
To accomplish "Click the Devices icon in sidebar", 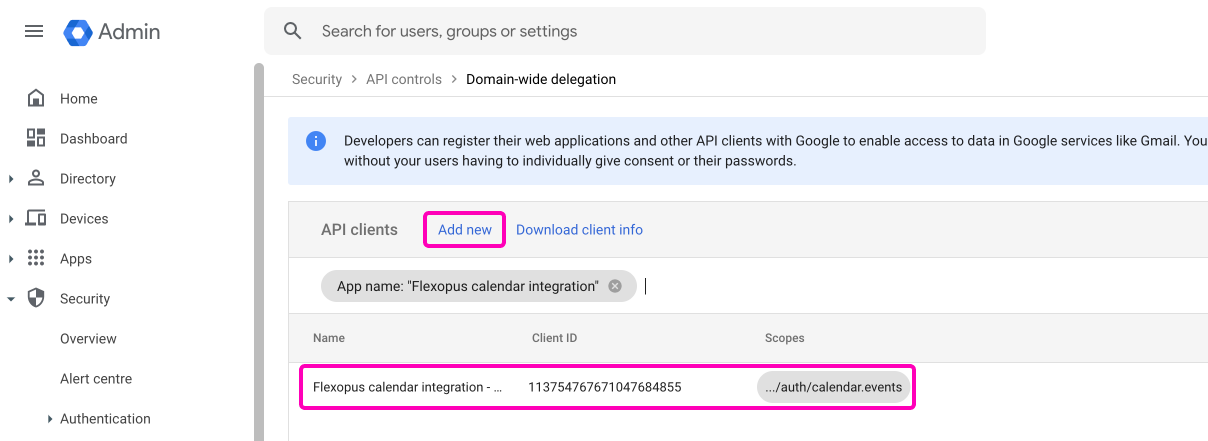I will pos(36,218).
